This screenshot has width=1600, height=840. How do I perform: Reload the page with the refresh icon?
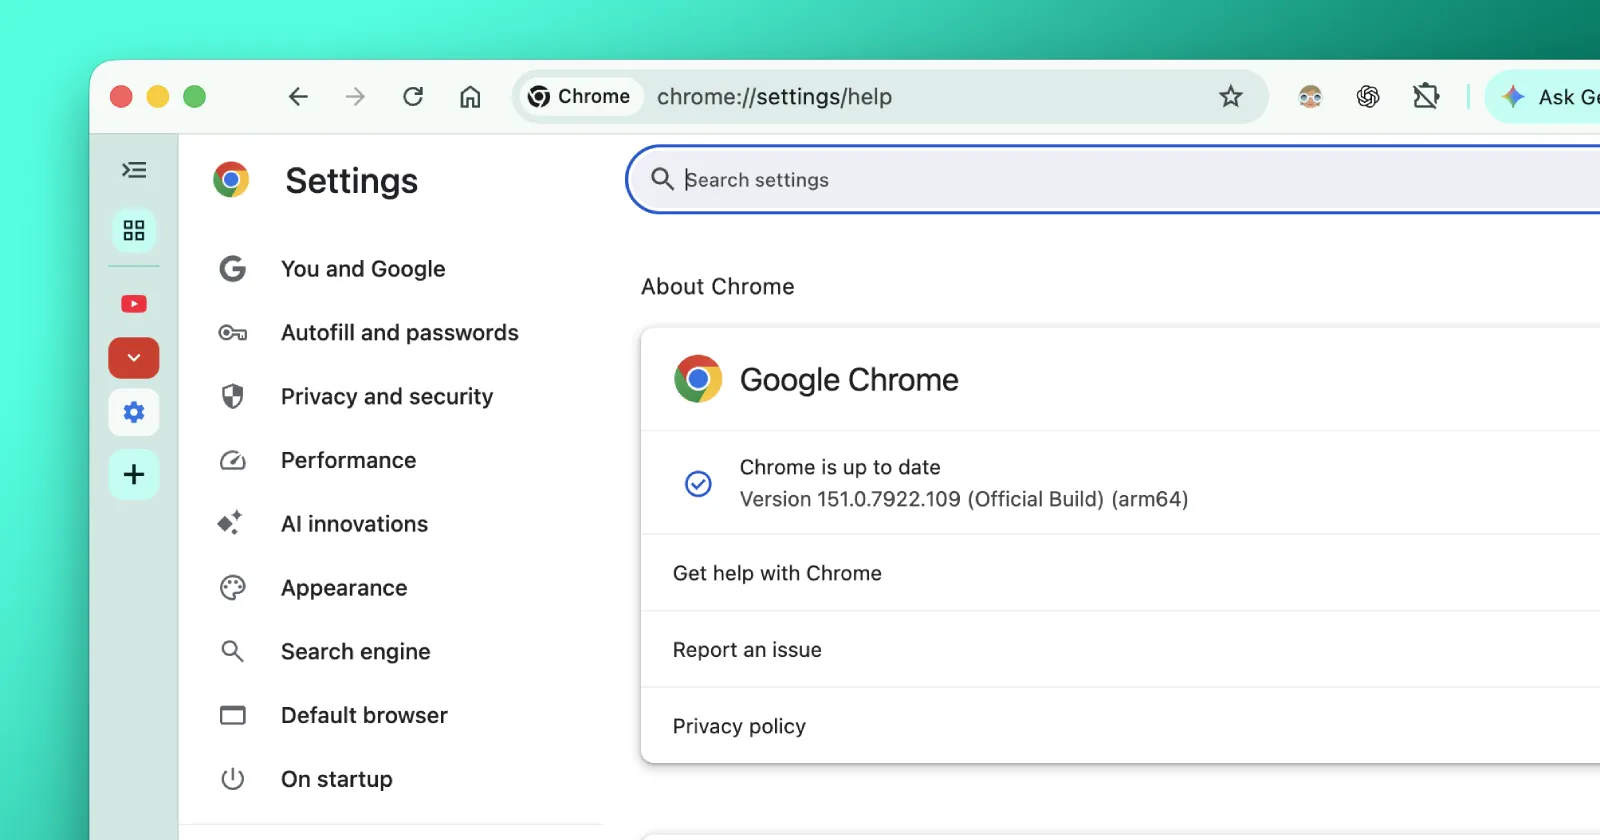[413, 97]
